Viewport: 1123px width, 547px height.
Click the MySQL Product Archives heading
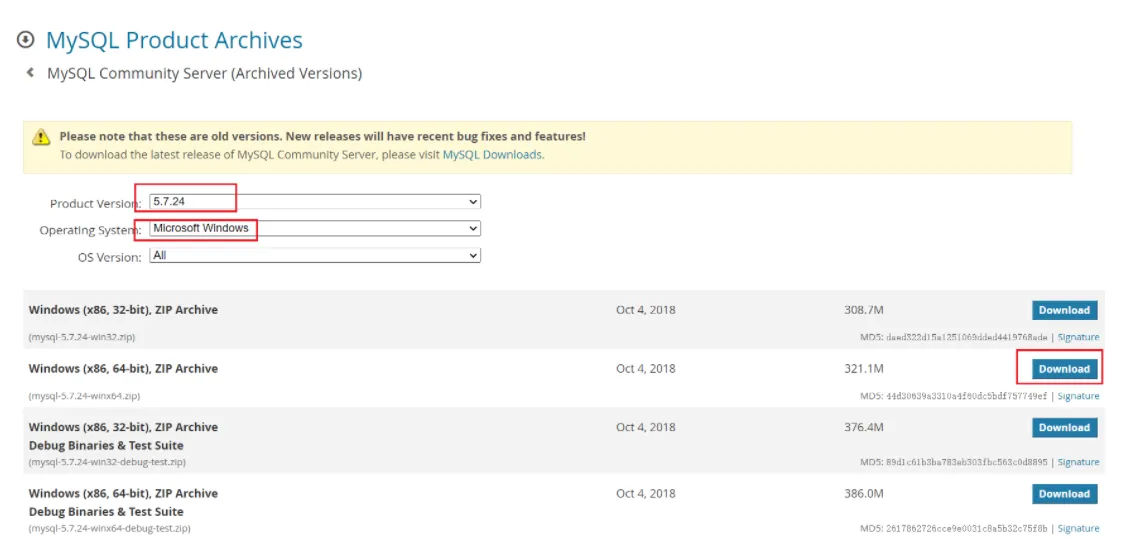coord(174,40)
